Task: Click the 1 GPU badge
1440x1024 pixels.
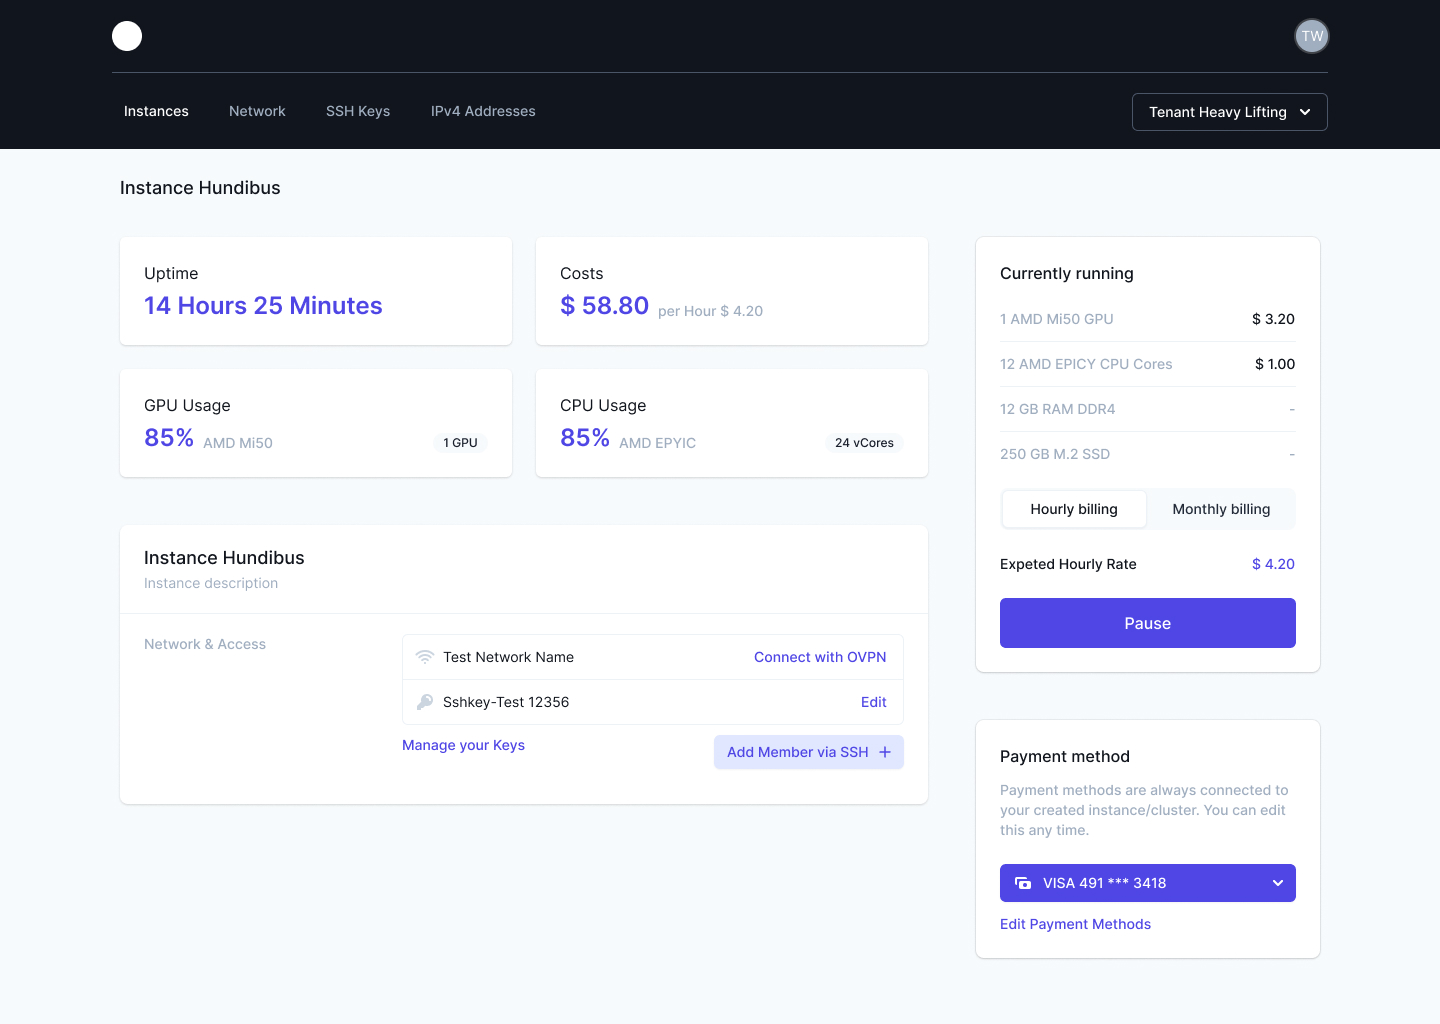Action: tap(460, 443)
